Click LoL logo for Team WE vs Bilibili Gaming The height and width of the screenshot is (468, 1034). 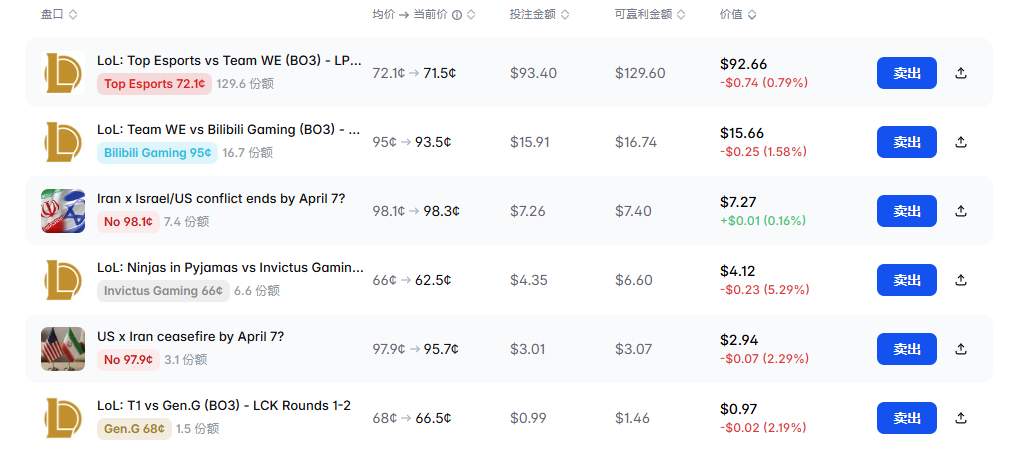63,142
